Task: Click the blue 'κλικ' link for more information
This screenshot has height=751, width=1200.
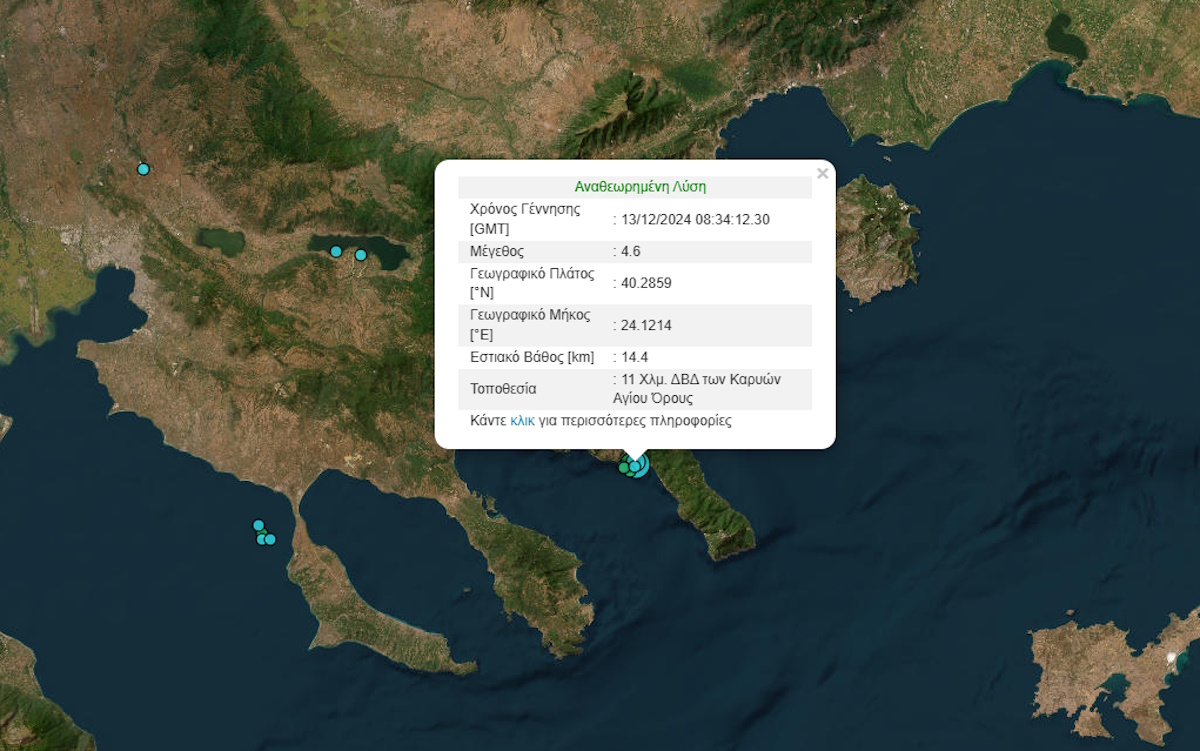Action: (x=522, y=421)
